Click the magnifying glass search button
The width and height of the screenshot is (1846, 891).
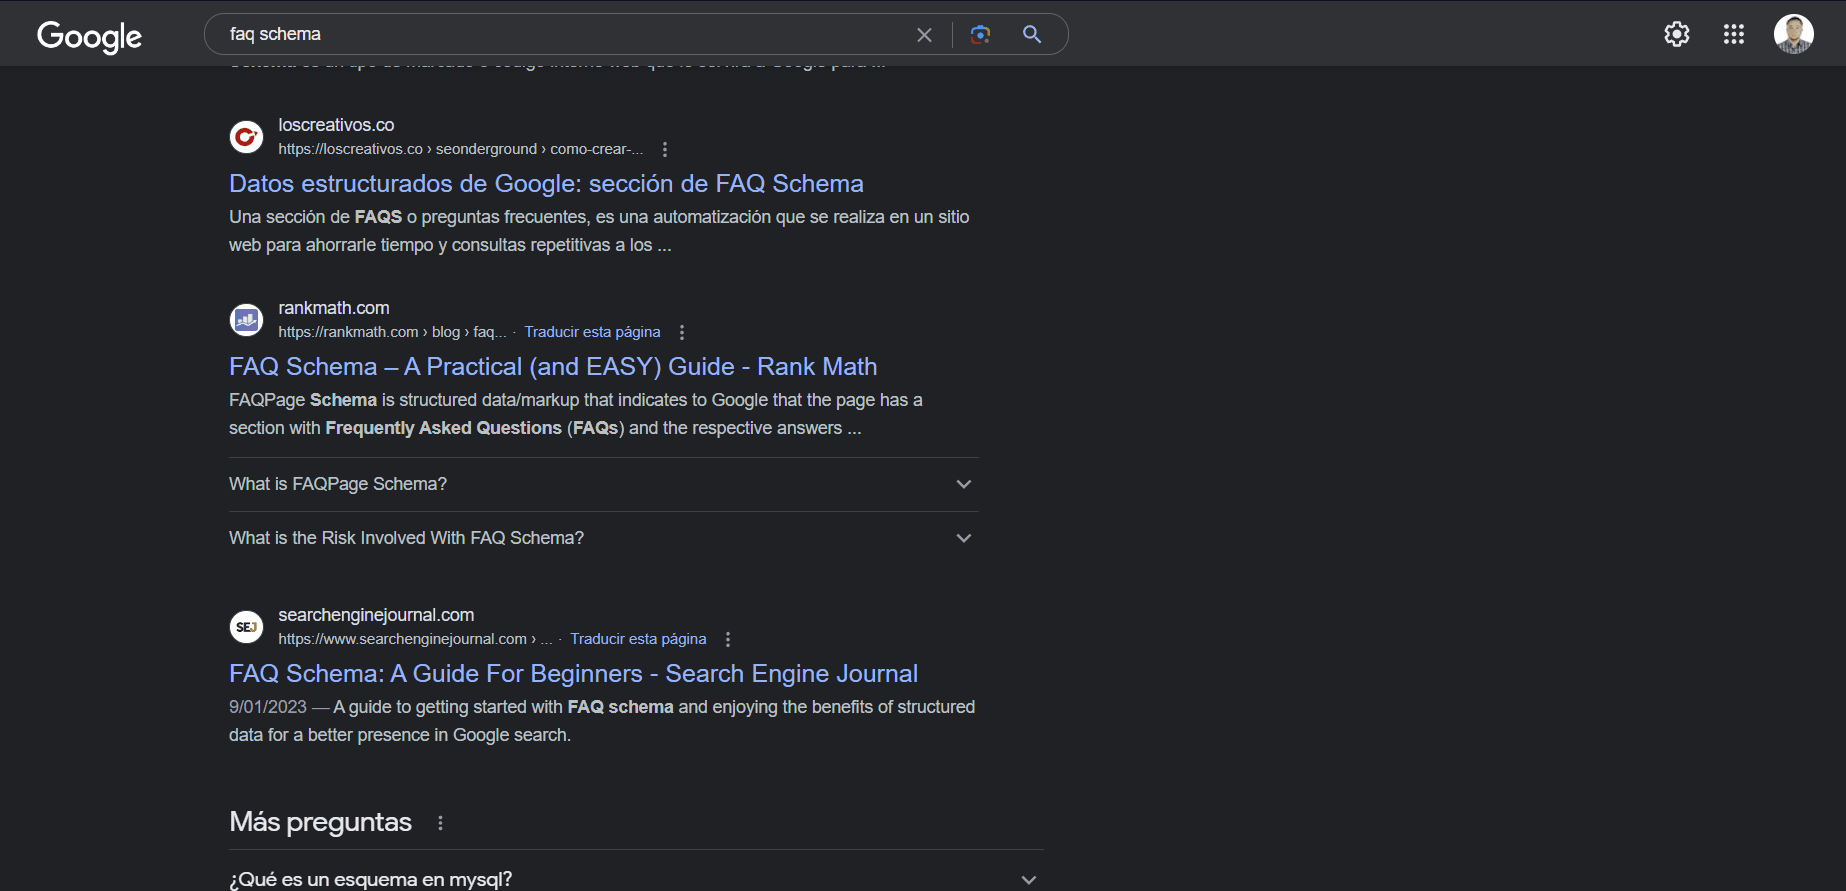[1032, 35]
